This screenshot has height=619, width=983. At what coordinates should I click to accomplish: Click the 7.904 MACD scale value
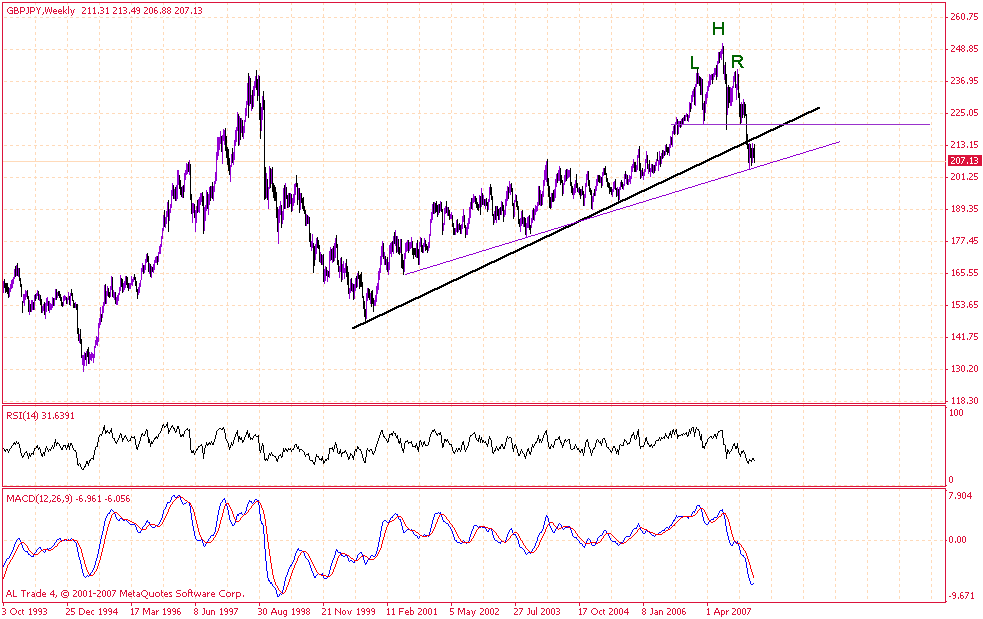[962, 495]
